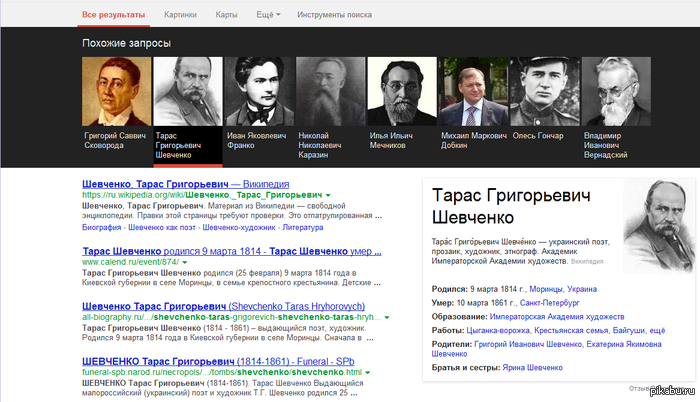The image size is (700, 402).
Task: Expand the arrow next to calend.ru URL
Action: tap(184, 262)
